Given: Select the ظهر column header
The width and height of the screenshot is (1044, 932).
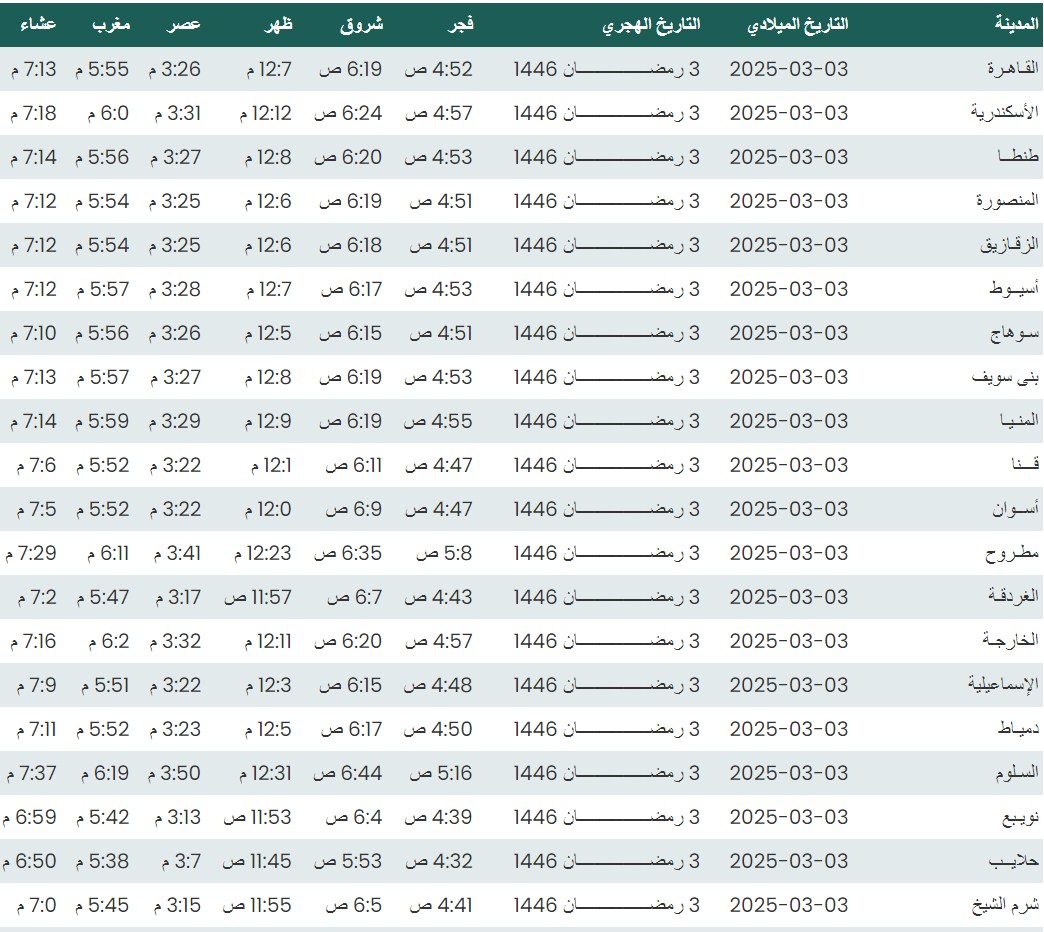Looking at the screenshot, I should 278,24.
